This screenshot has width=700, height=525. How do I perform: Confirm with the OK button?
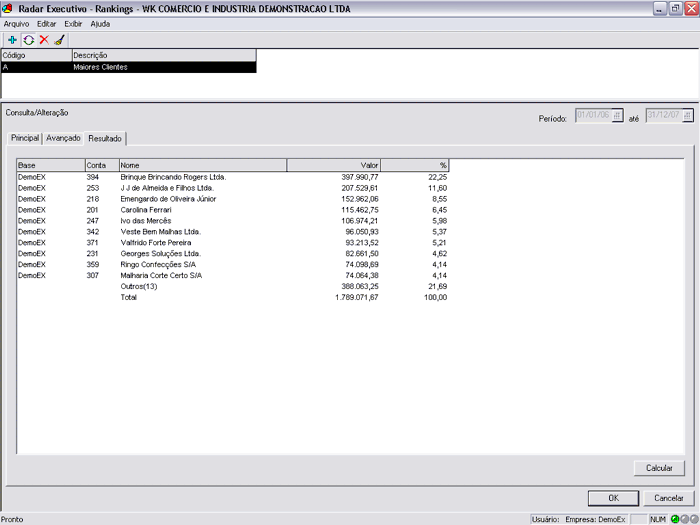[613, 497]
